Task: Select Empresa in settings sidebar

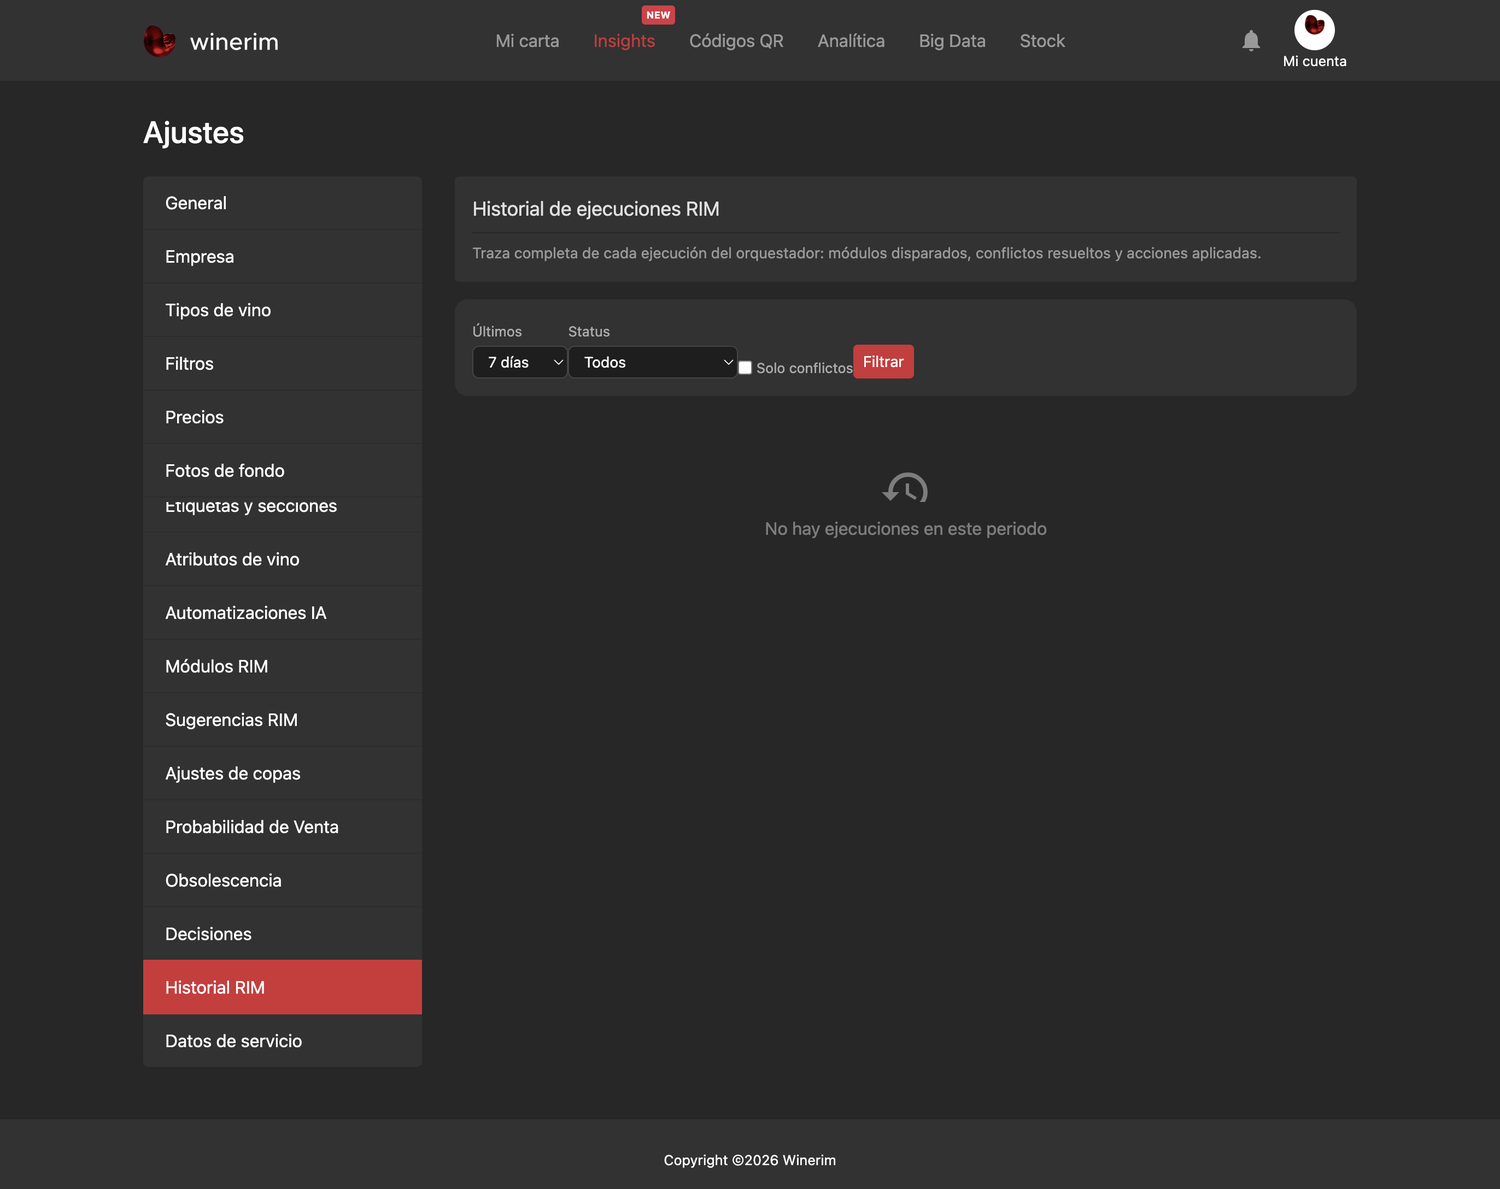Action: tap(282, 257)
